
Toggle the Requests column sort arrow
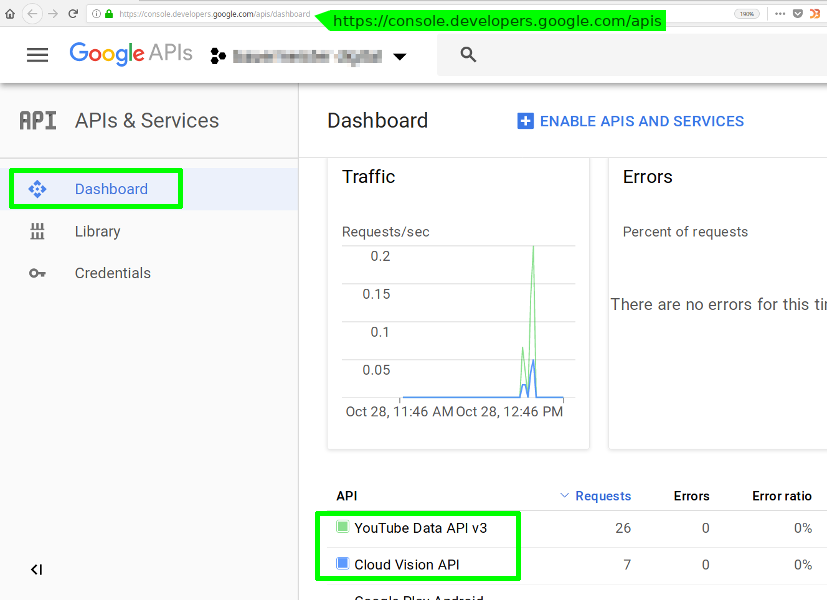564,496
